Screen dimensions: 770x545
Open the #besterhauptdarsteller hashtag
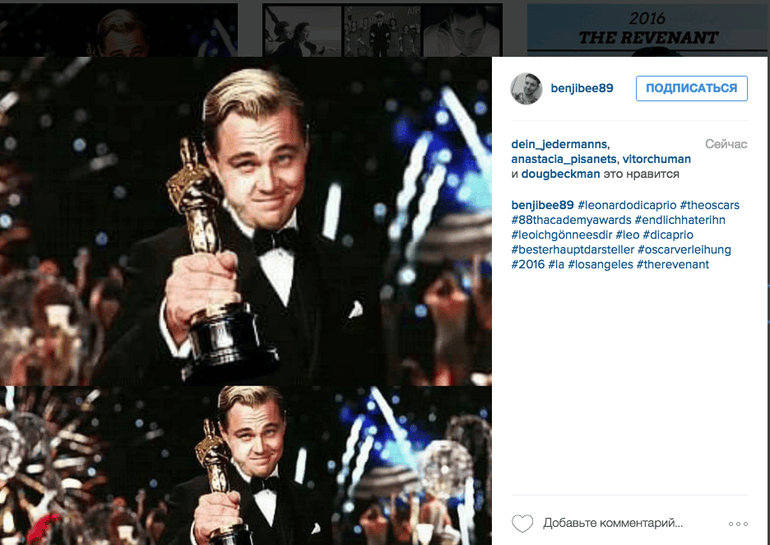click(573, 249)
